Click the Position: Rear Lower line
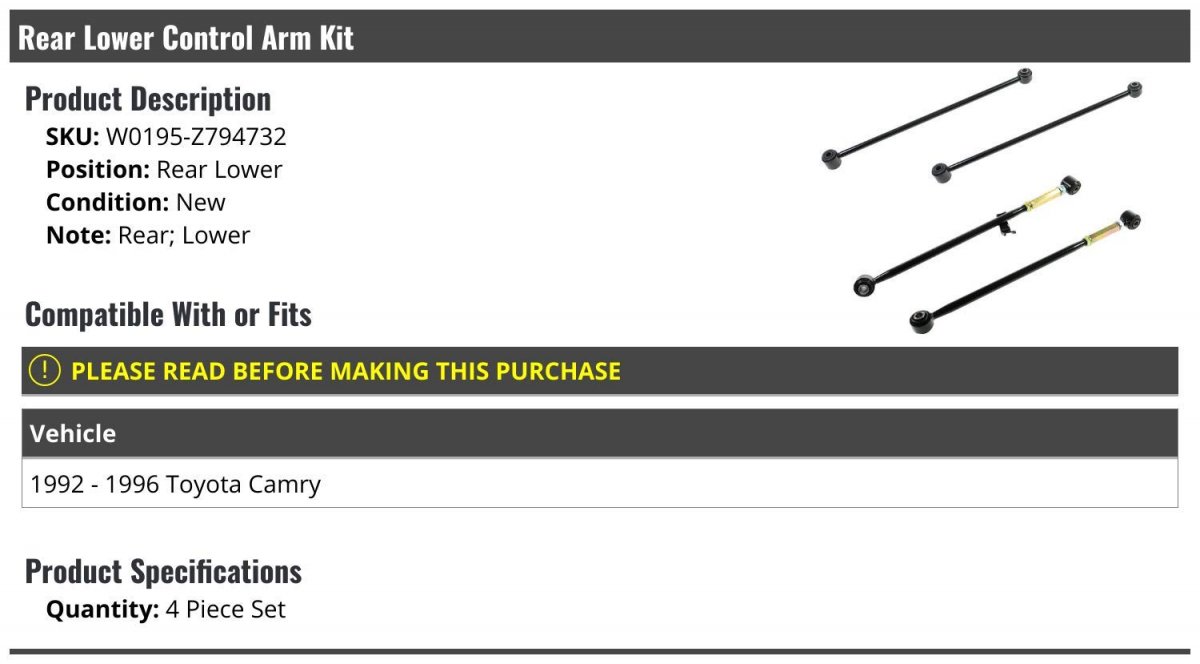1200x664 pixels. (164, 170)
